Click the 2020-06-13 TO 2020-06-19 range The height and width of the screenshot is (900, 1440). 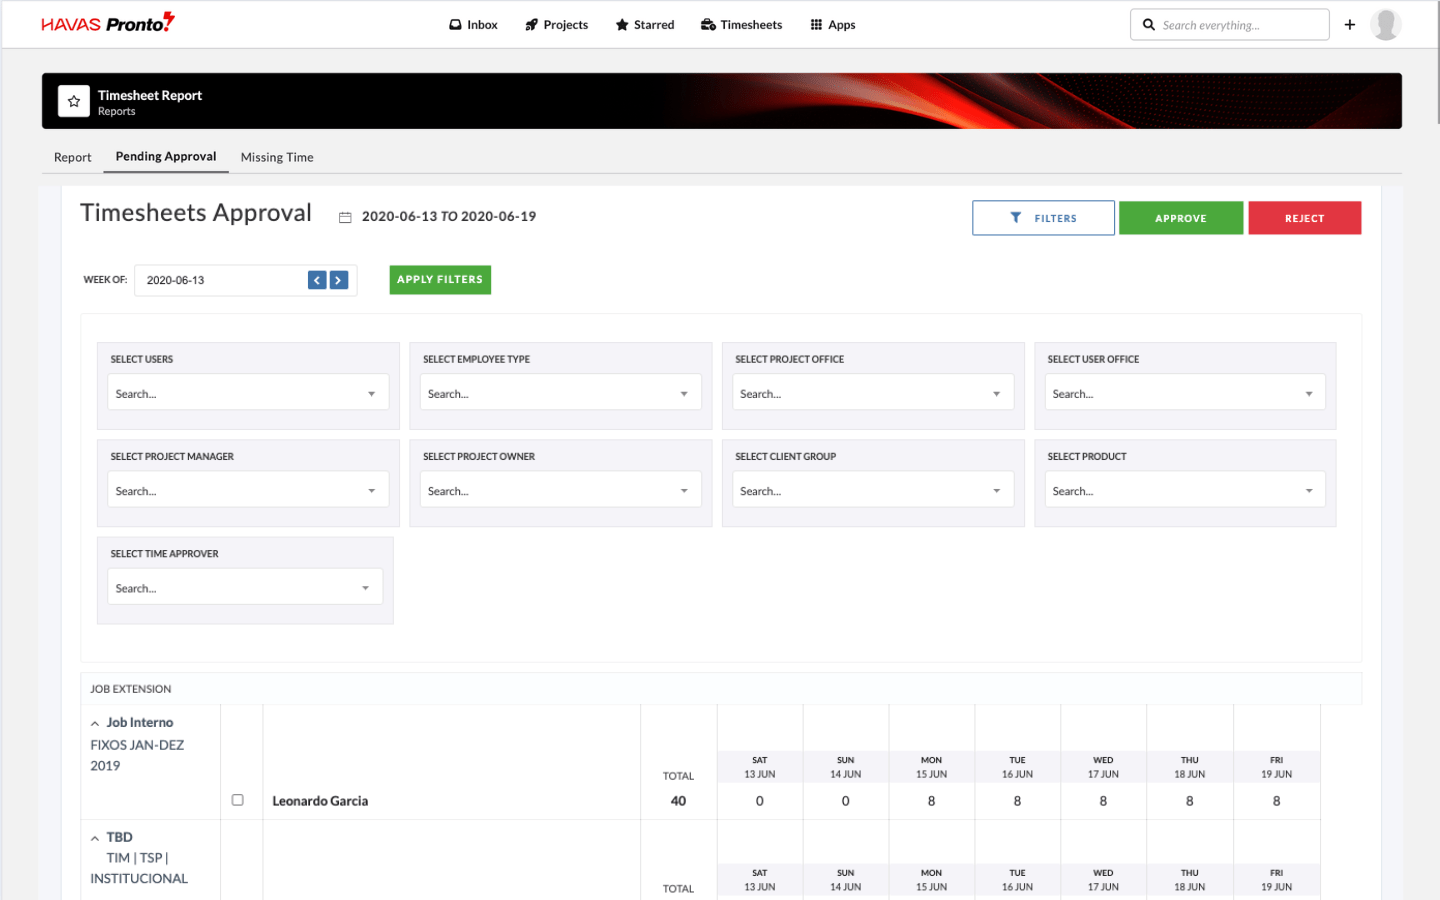pyautogui.click(x=449, y=216)
